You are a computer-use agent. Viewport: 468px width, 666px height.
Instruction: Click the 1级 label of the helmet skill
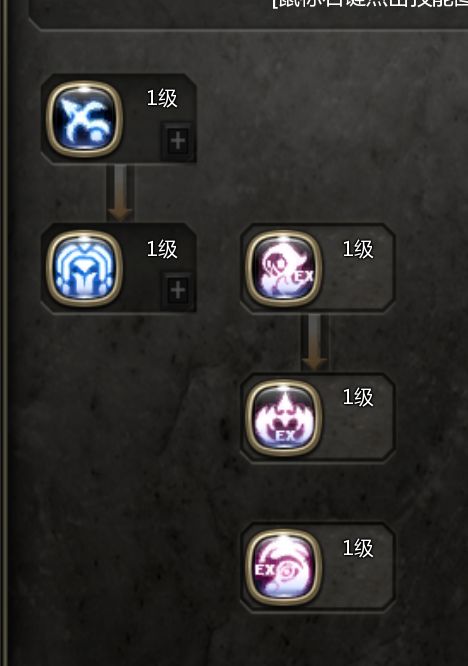162,249
